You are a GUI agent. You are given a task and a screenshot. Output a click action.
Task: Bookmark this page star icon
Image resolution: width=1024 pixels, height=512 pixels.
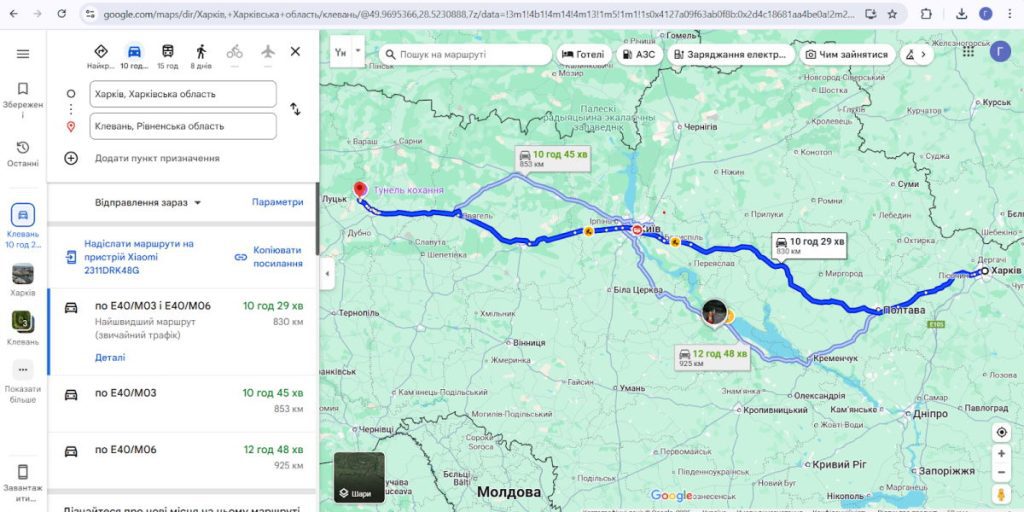click(892, 14)
